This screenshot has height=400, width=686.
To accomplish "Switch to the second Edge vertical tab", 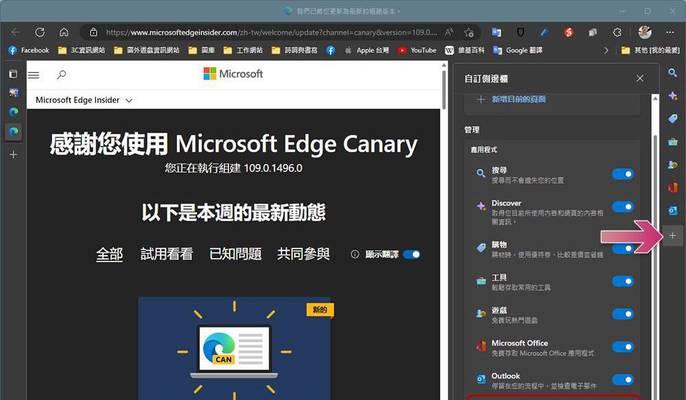I will pyautogui.click(x=14, y=112).
